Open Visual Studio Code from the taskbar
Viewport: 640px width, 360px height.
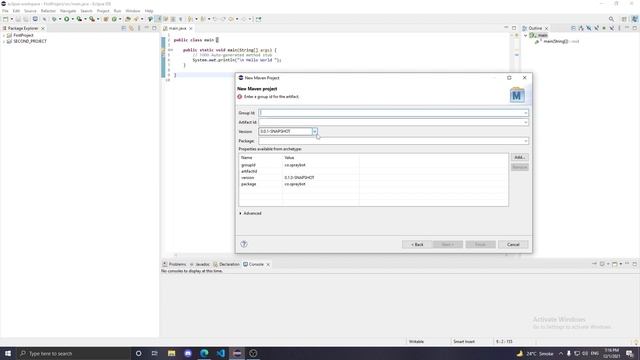tap(220, 353)
